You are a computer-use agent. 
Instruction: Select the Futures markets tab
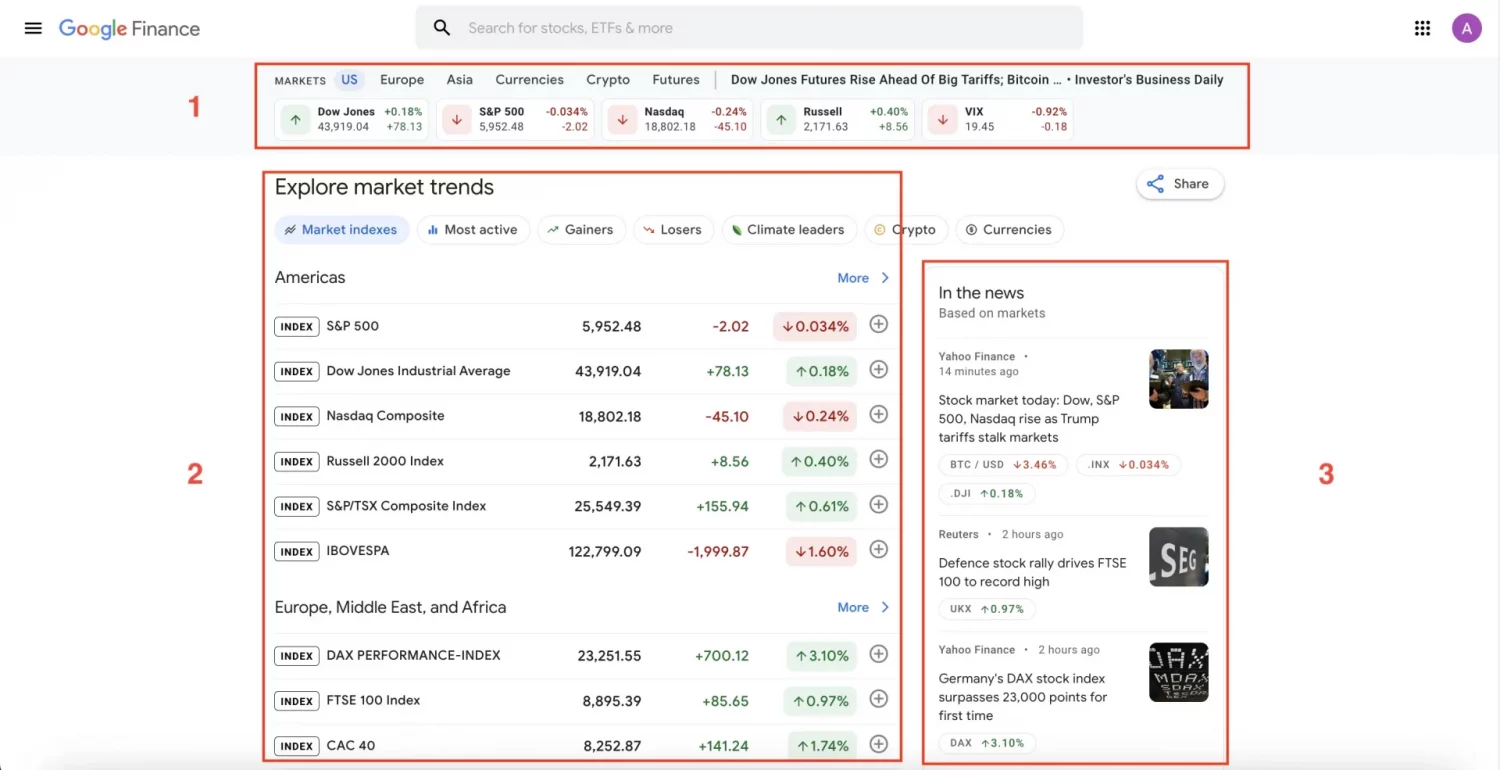676,80
